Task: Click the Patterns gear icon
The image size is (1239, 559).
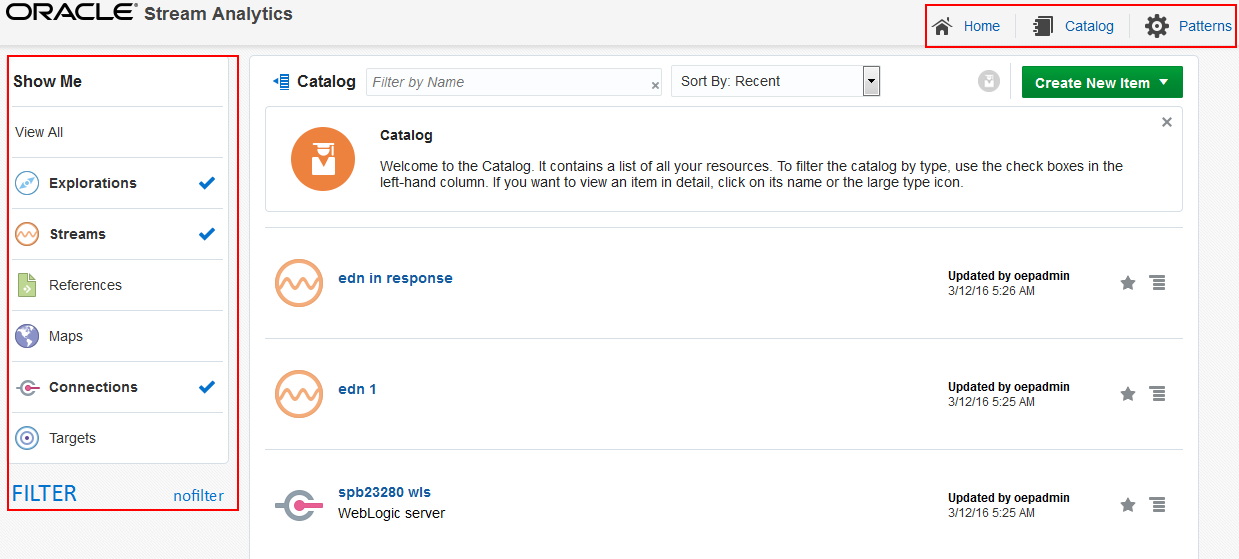Action: [1157, 26]
